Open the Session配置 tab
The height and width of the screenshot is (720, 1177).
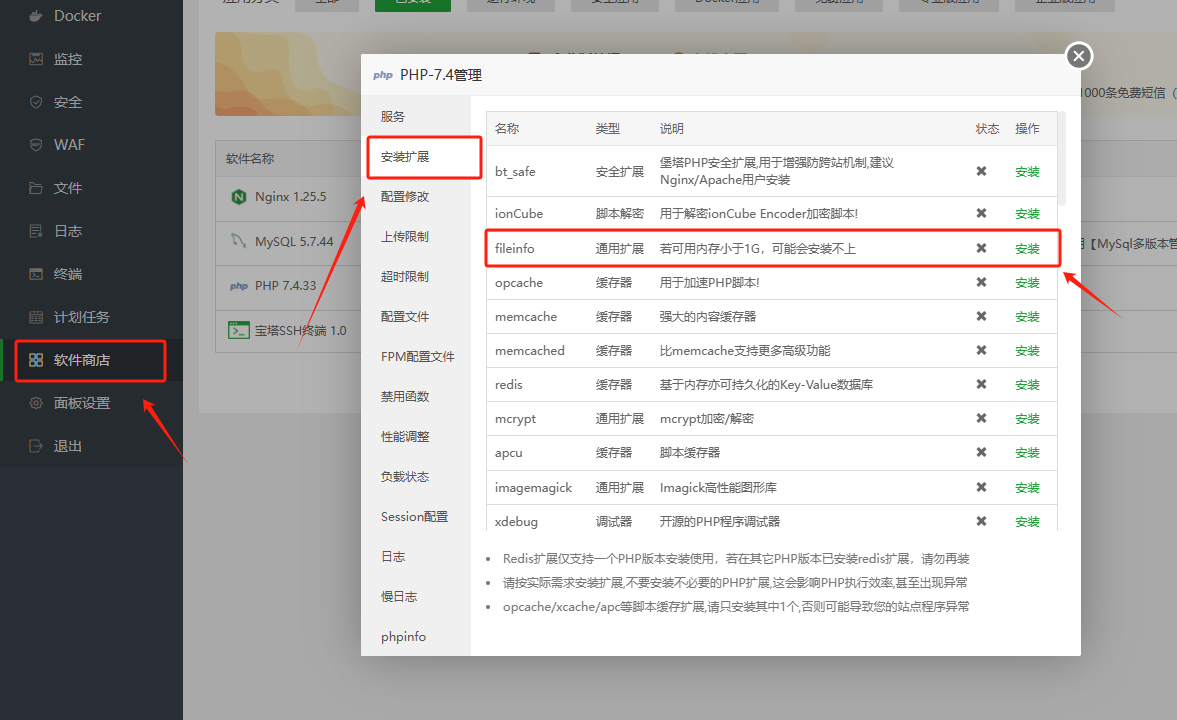coord(416,517)
